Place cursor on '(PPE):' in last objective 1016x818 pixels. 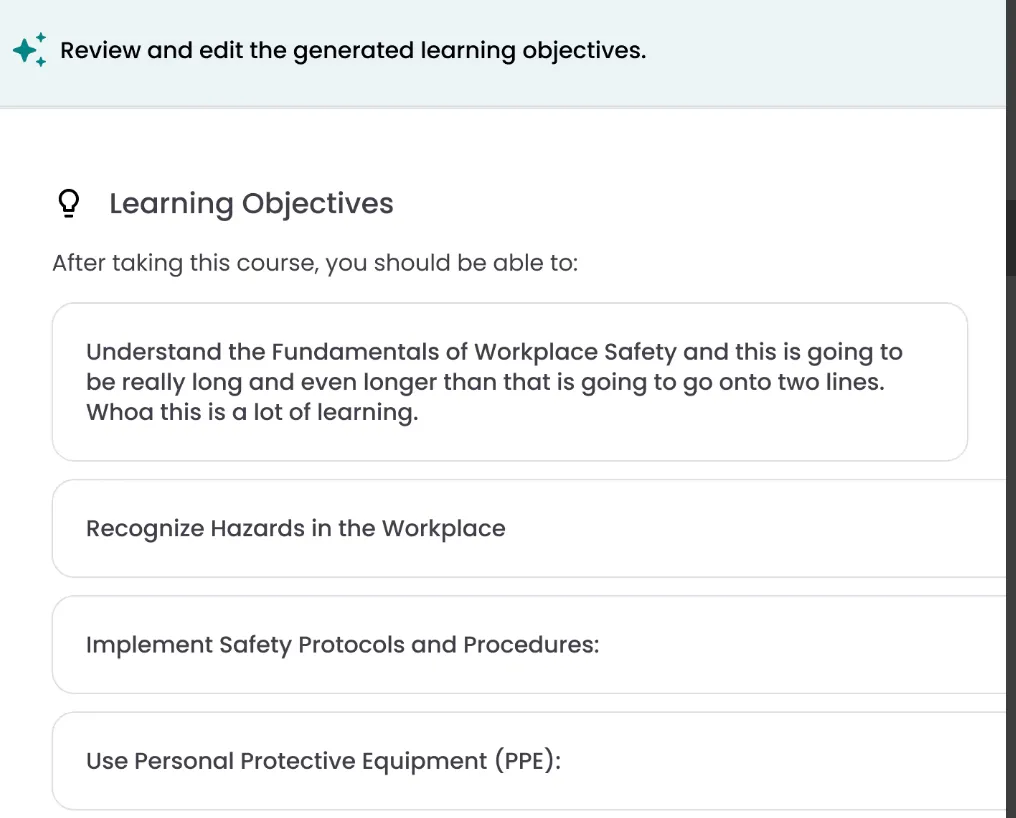click(x=528, y=760)
